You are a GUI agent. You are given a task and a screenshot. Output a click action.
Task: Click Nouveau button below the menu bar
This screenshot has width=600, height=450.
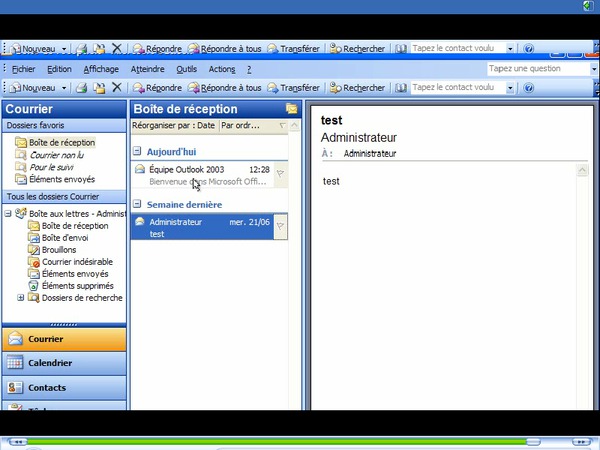(x=34, y=88)
